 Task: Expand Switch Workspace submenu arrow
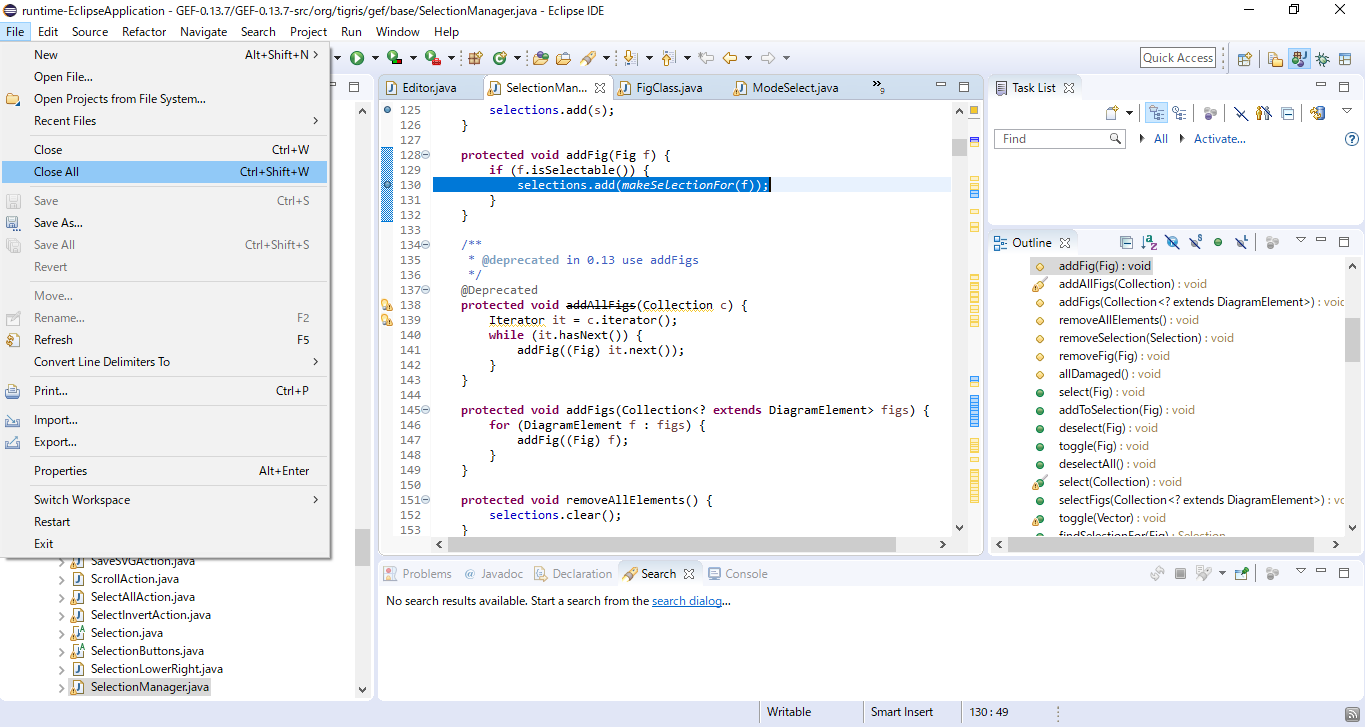(316, 500)
